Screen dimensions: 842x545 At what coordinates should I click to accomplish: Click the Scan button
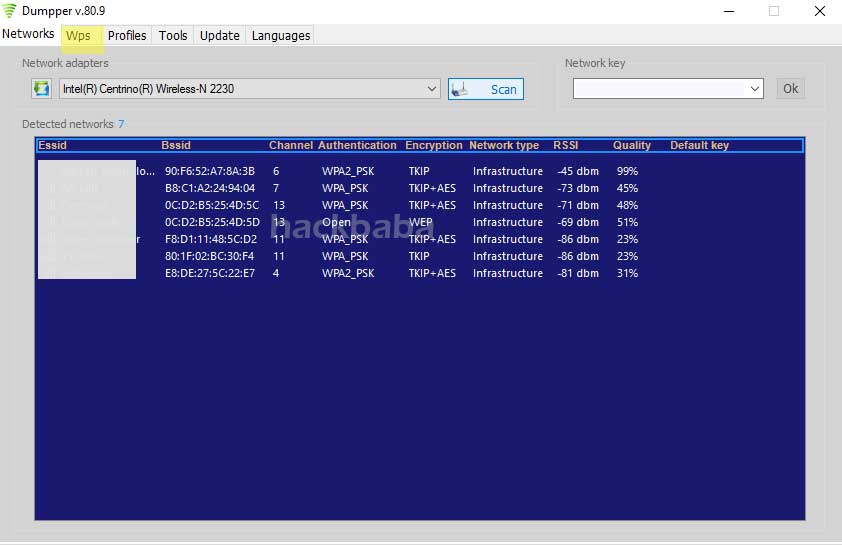coord(486,89)
